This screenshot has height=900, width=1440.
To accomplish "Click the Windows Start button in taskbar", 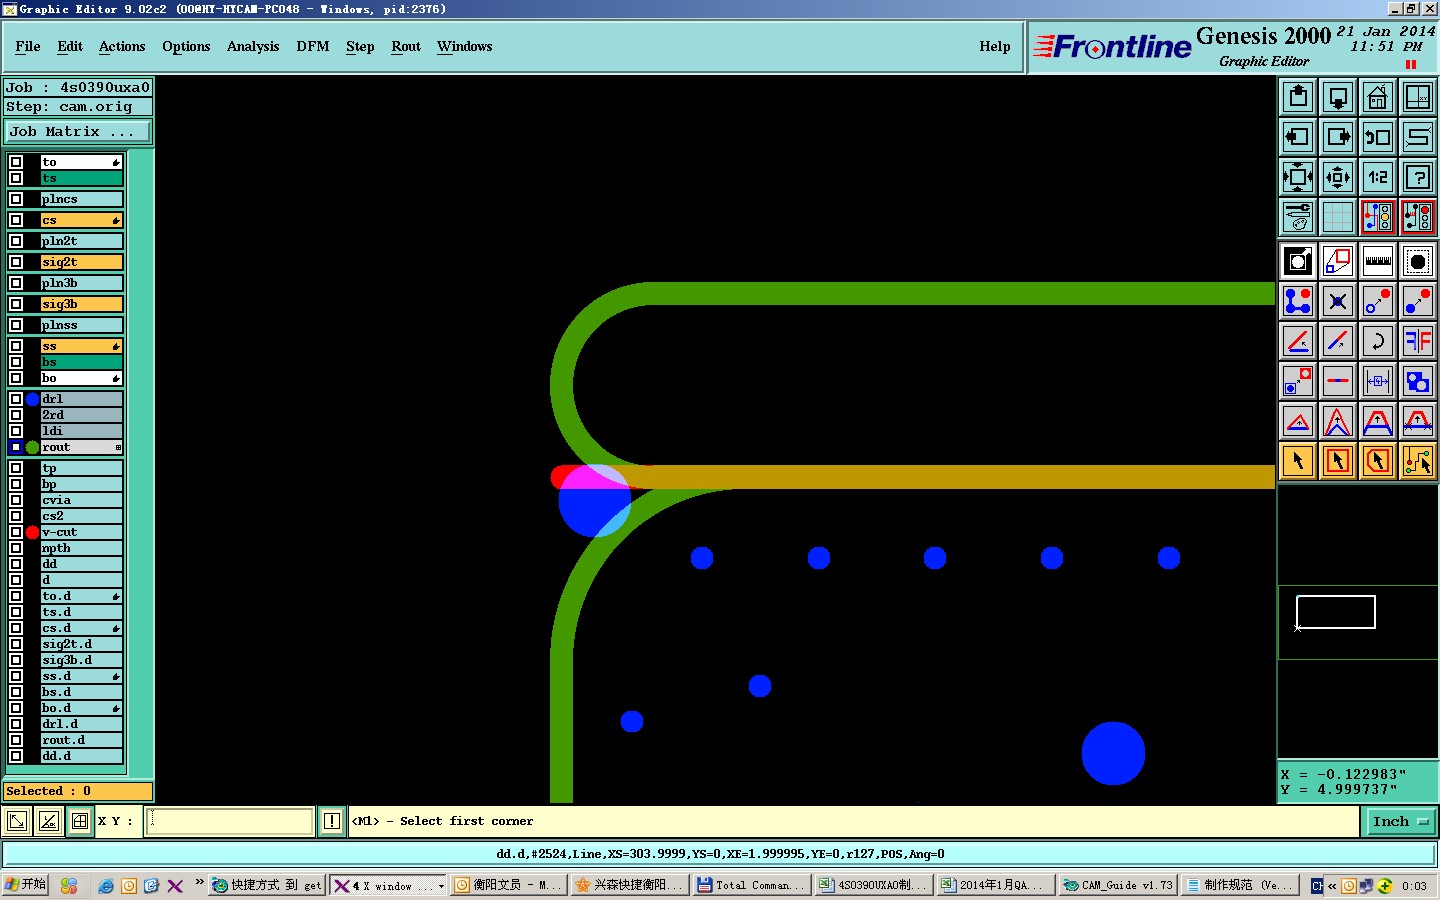I will pos(25,885).
